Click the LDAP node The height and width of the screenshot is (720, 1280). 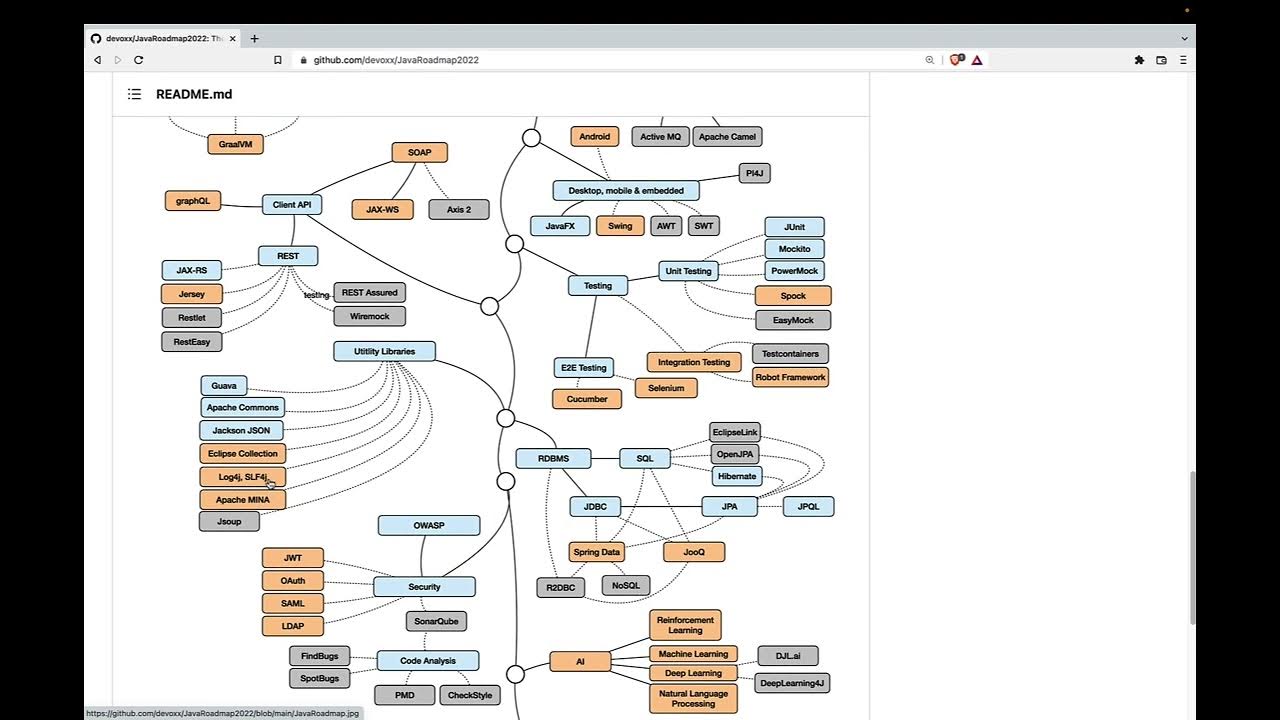click(x=293, y=626)
